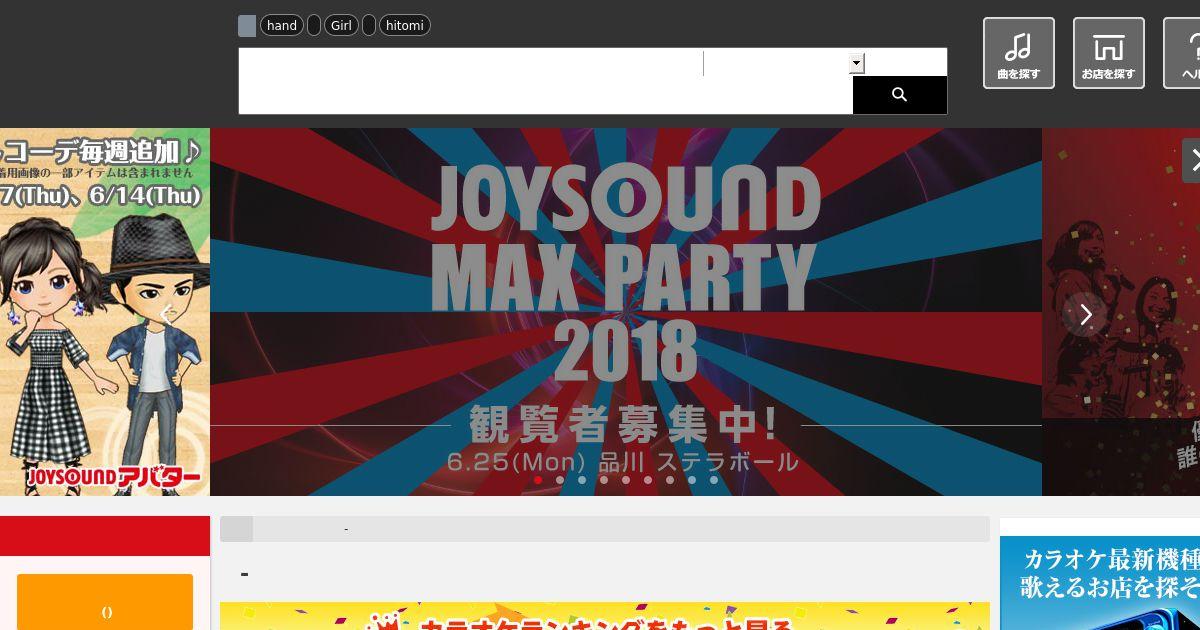Advance carousel with the right chevron arrow
1200x630 pixels.
1086,314
